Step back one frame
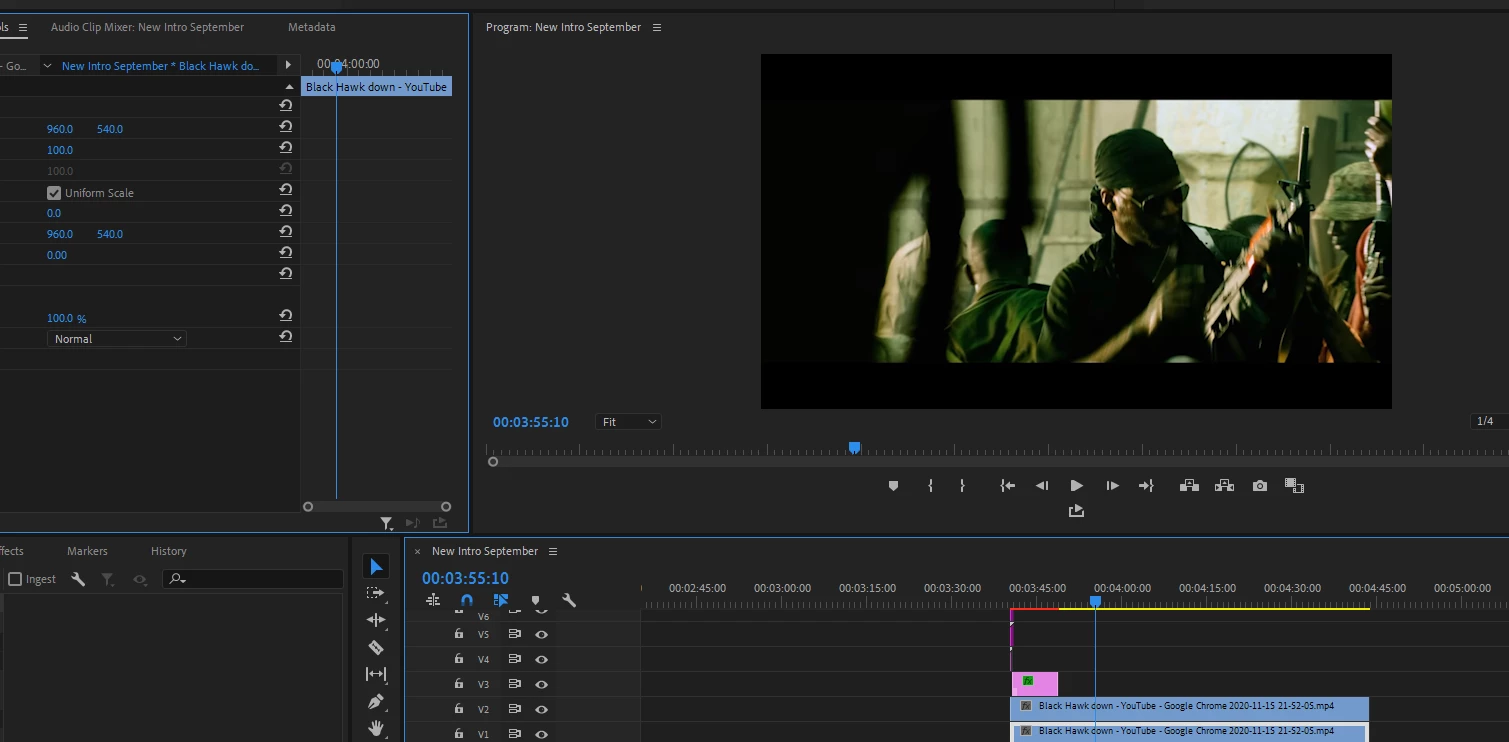This screenshot has width=1509, height=742. [1042, 486]
